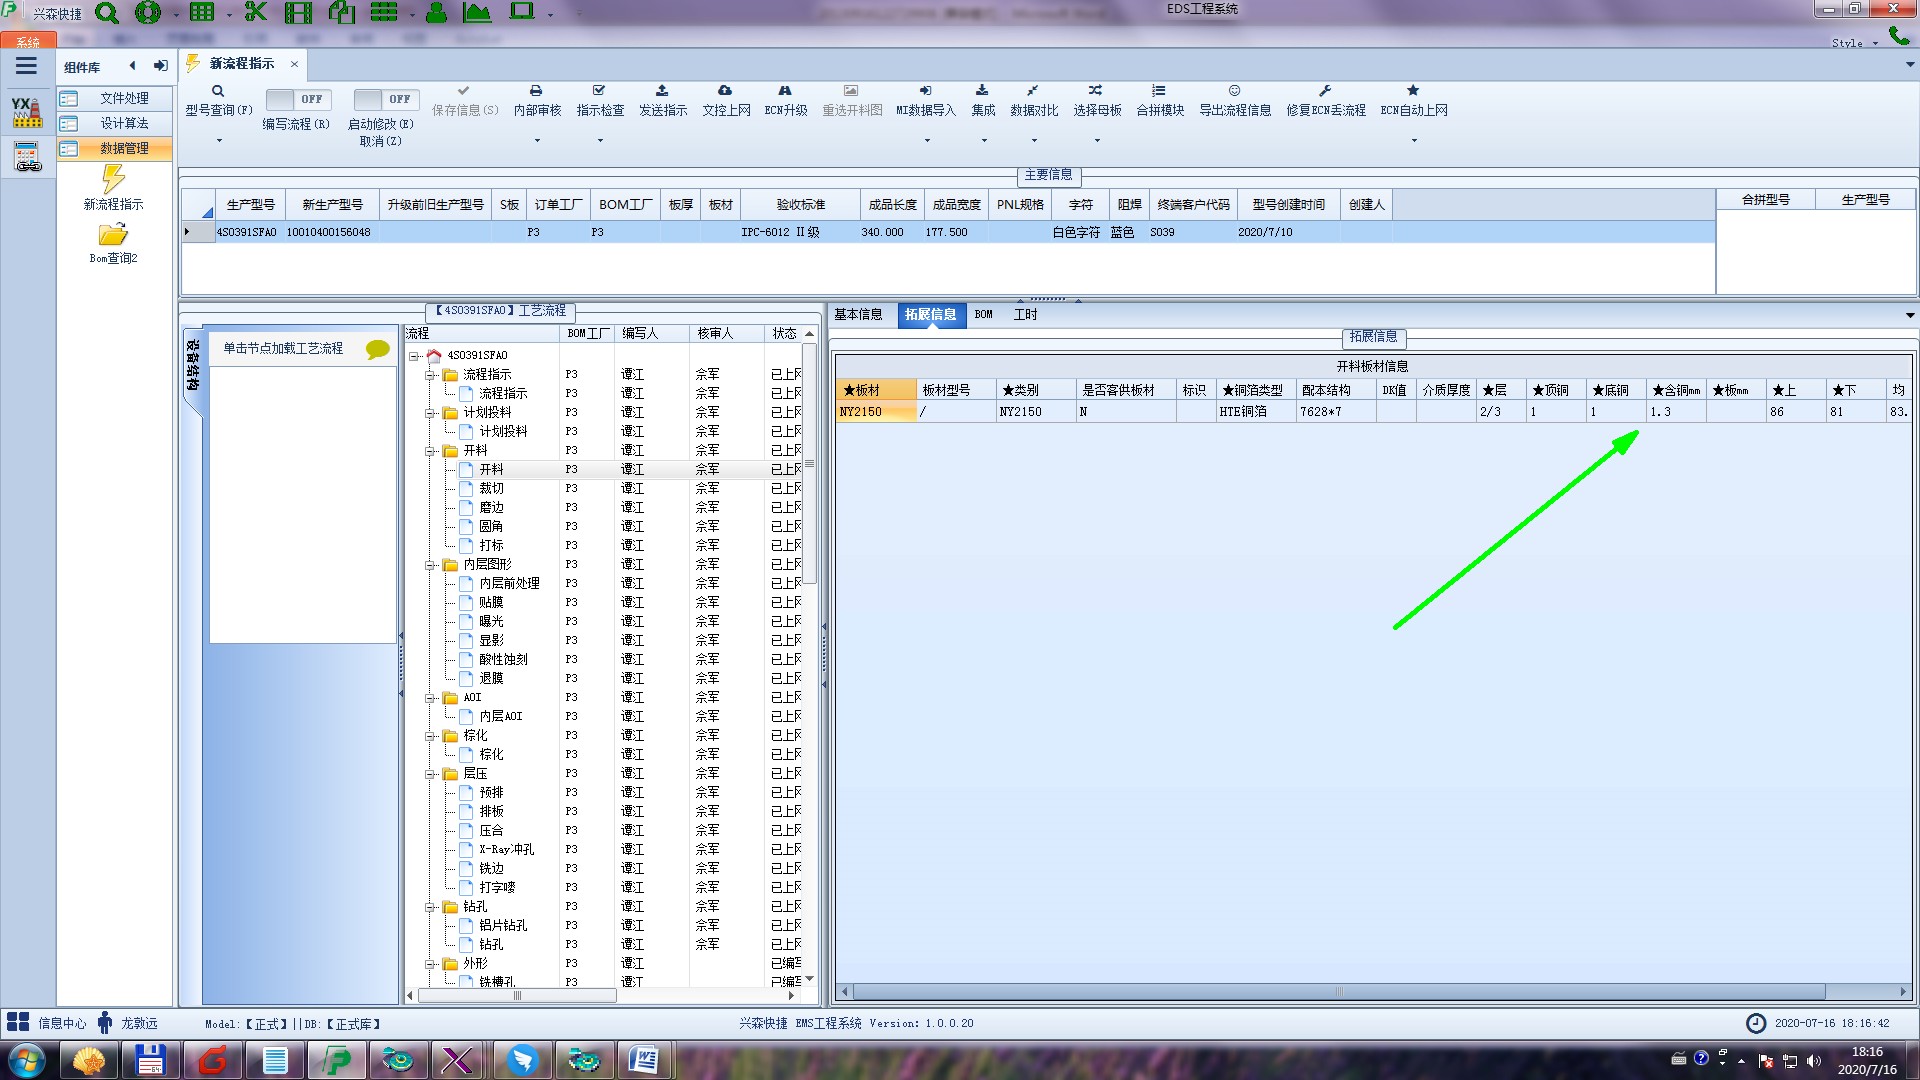Click the 文控上网 cloud upload icon

725,91
